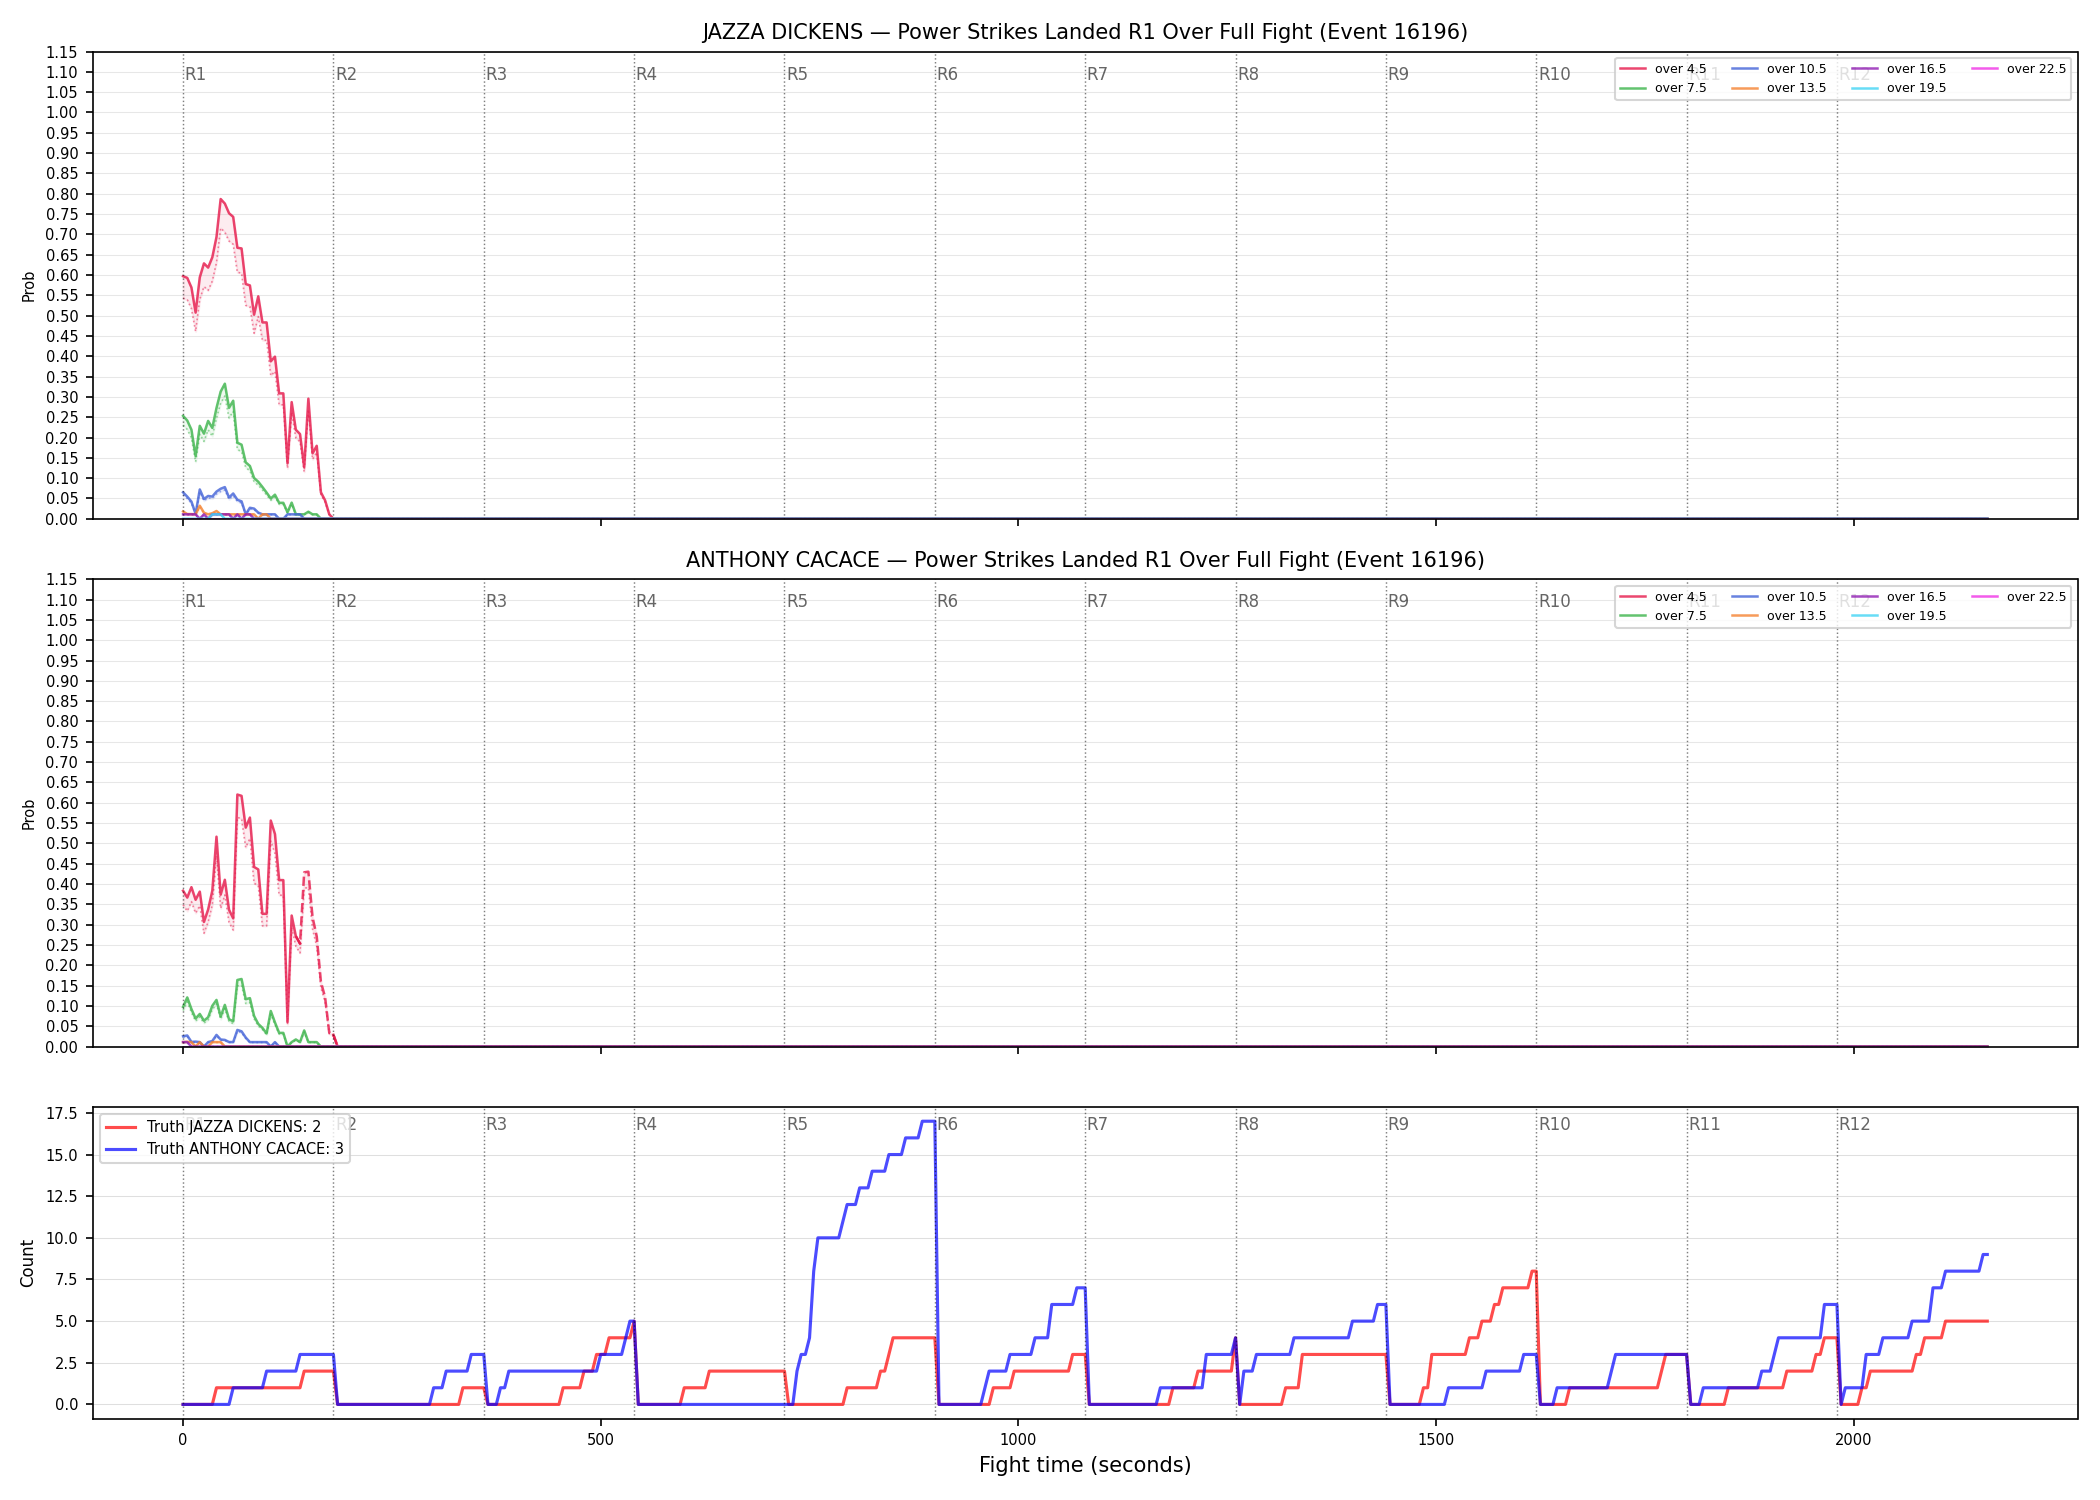Click the 'Count' y-axis label
This screenshot has width=2100, height=1500.
click(x=27, y=1263)
